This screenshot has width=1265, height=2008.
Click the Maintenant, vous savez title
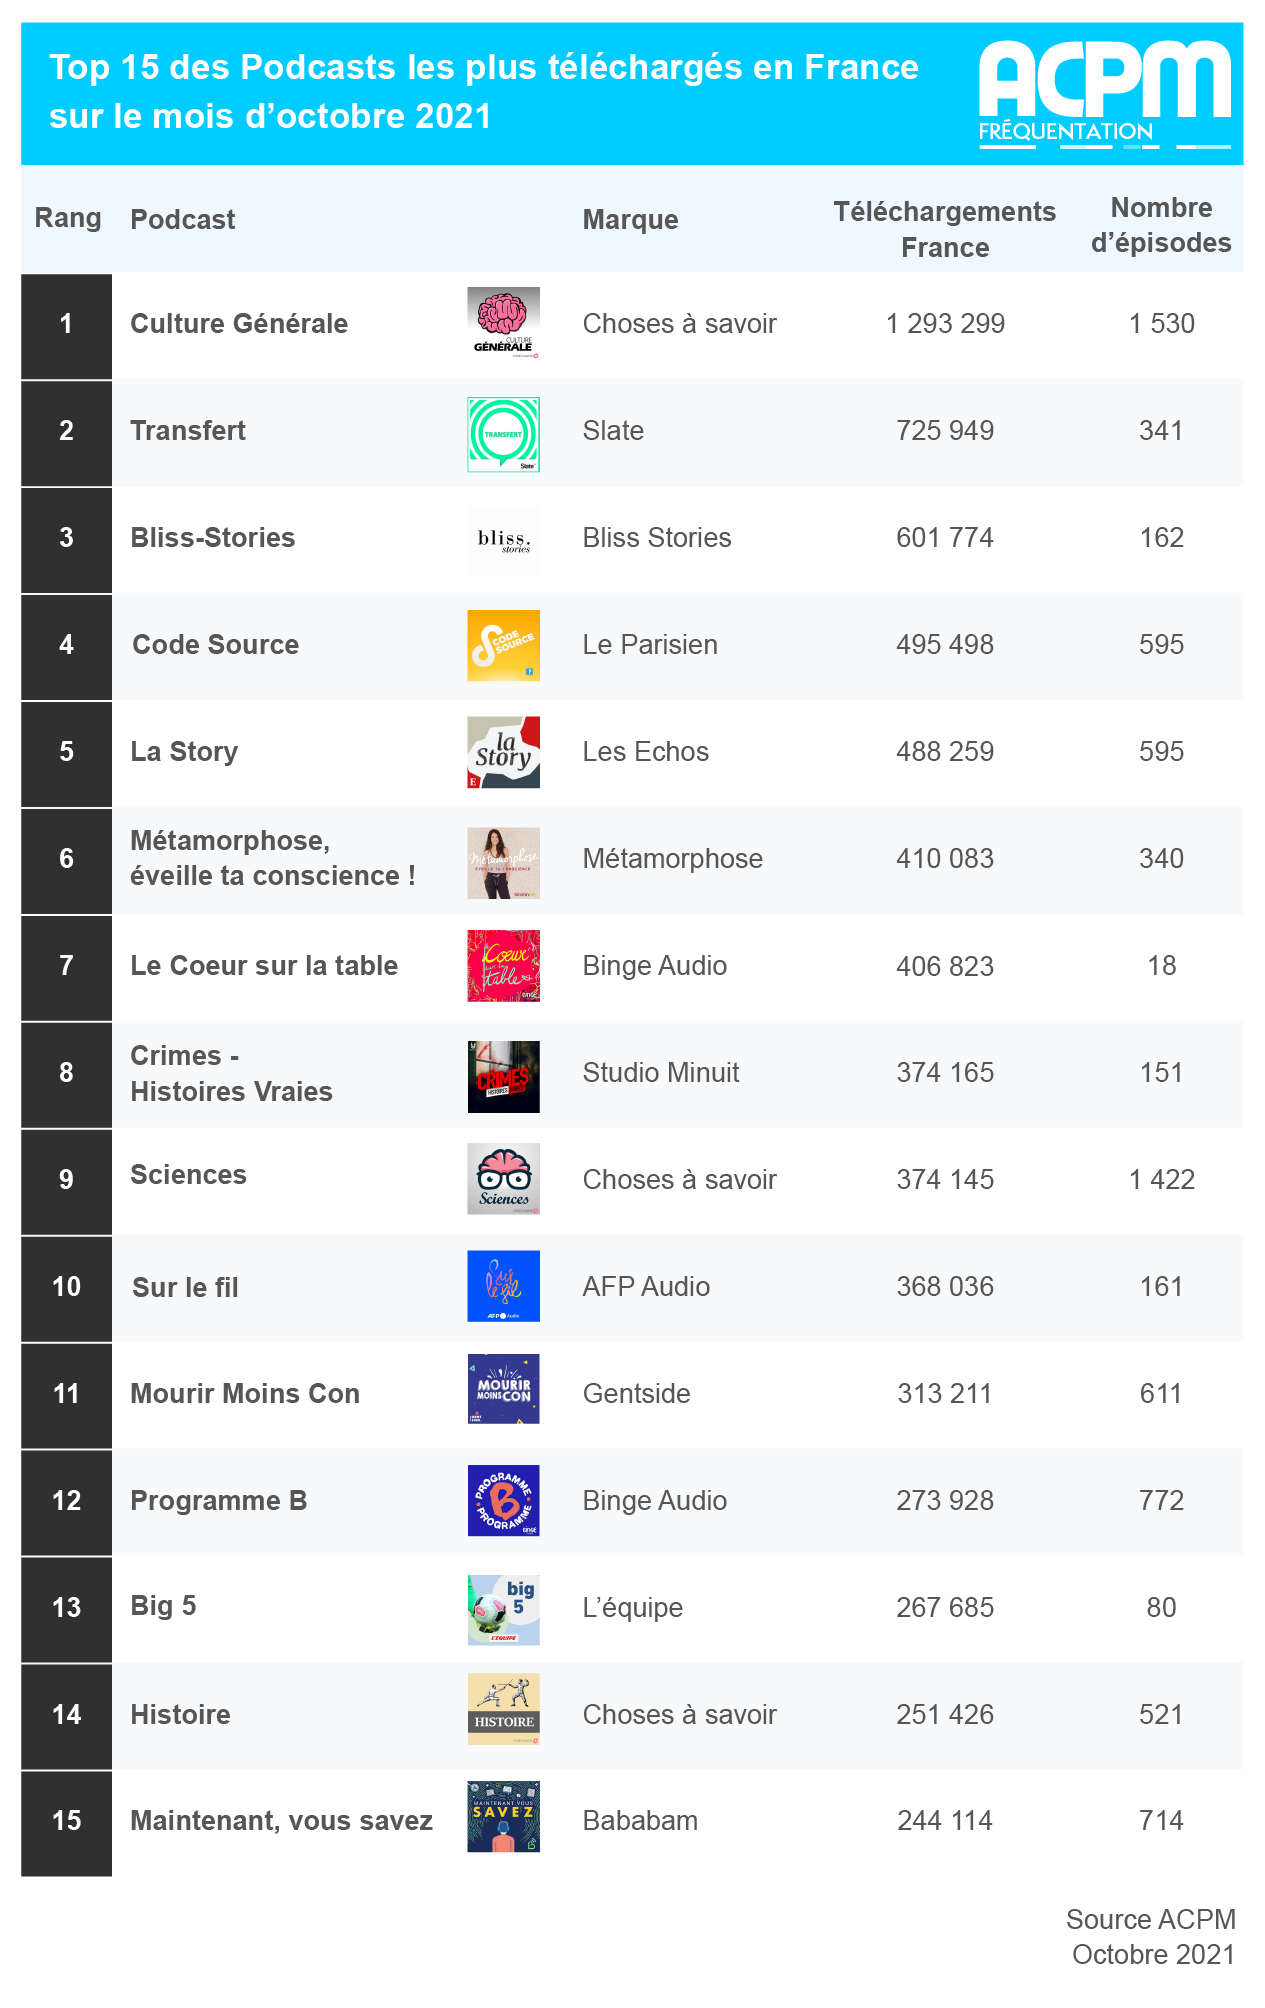[x=281, y=1821]
